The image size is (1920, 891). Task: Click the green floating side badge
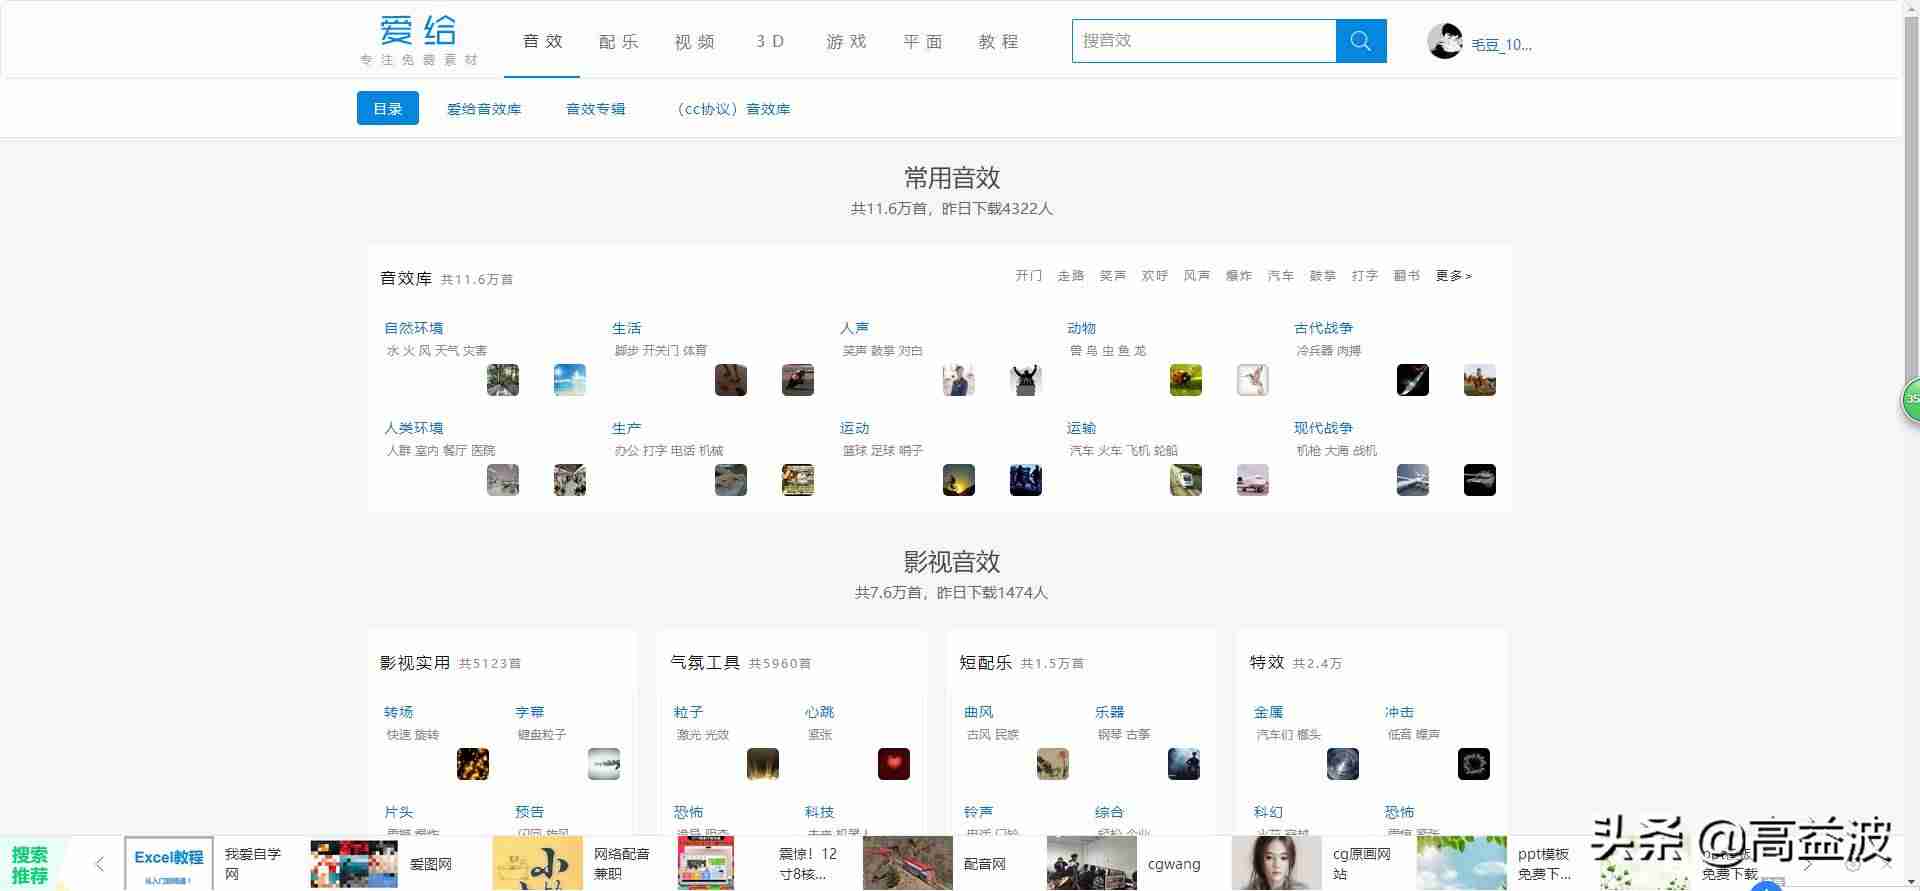pos(1910,399)
